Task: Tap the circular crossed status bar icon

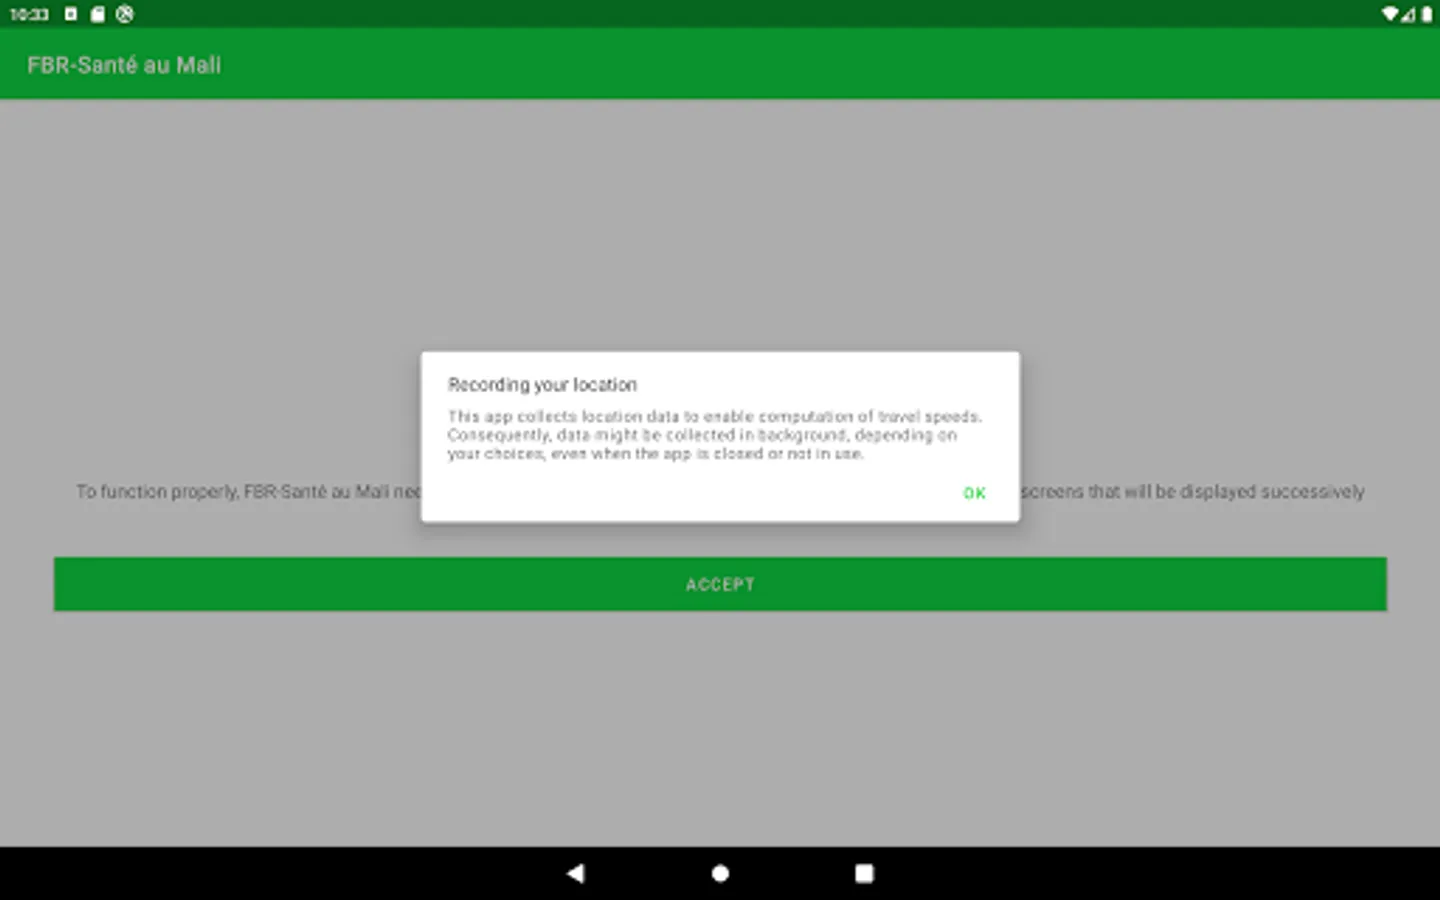Action: [124, 14]
